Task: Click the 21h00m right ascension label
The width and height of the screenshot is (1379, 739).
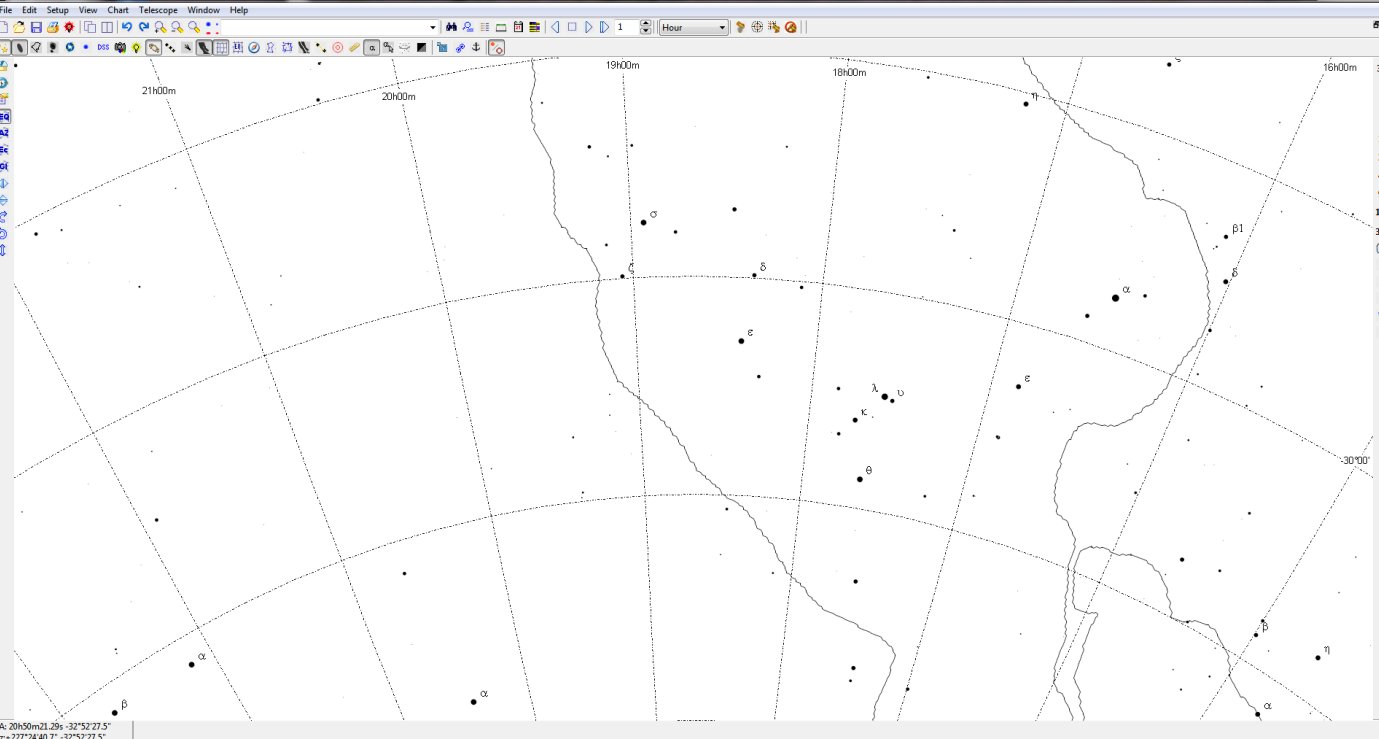Action: click(x=159, y=91)
